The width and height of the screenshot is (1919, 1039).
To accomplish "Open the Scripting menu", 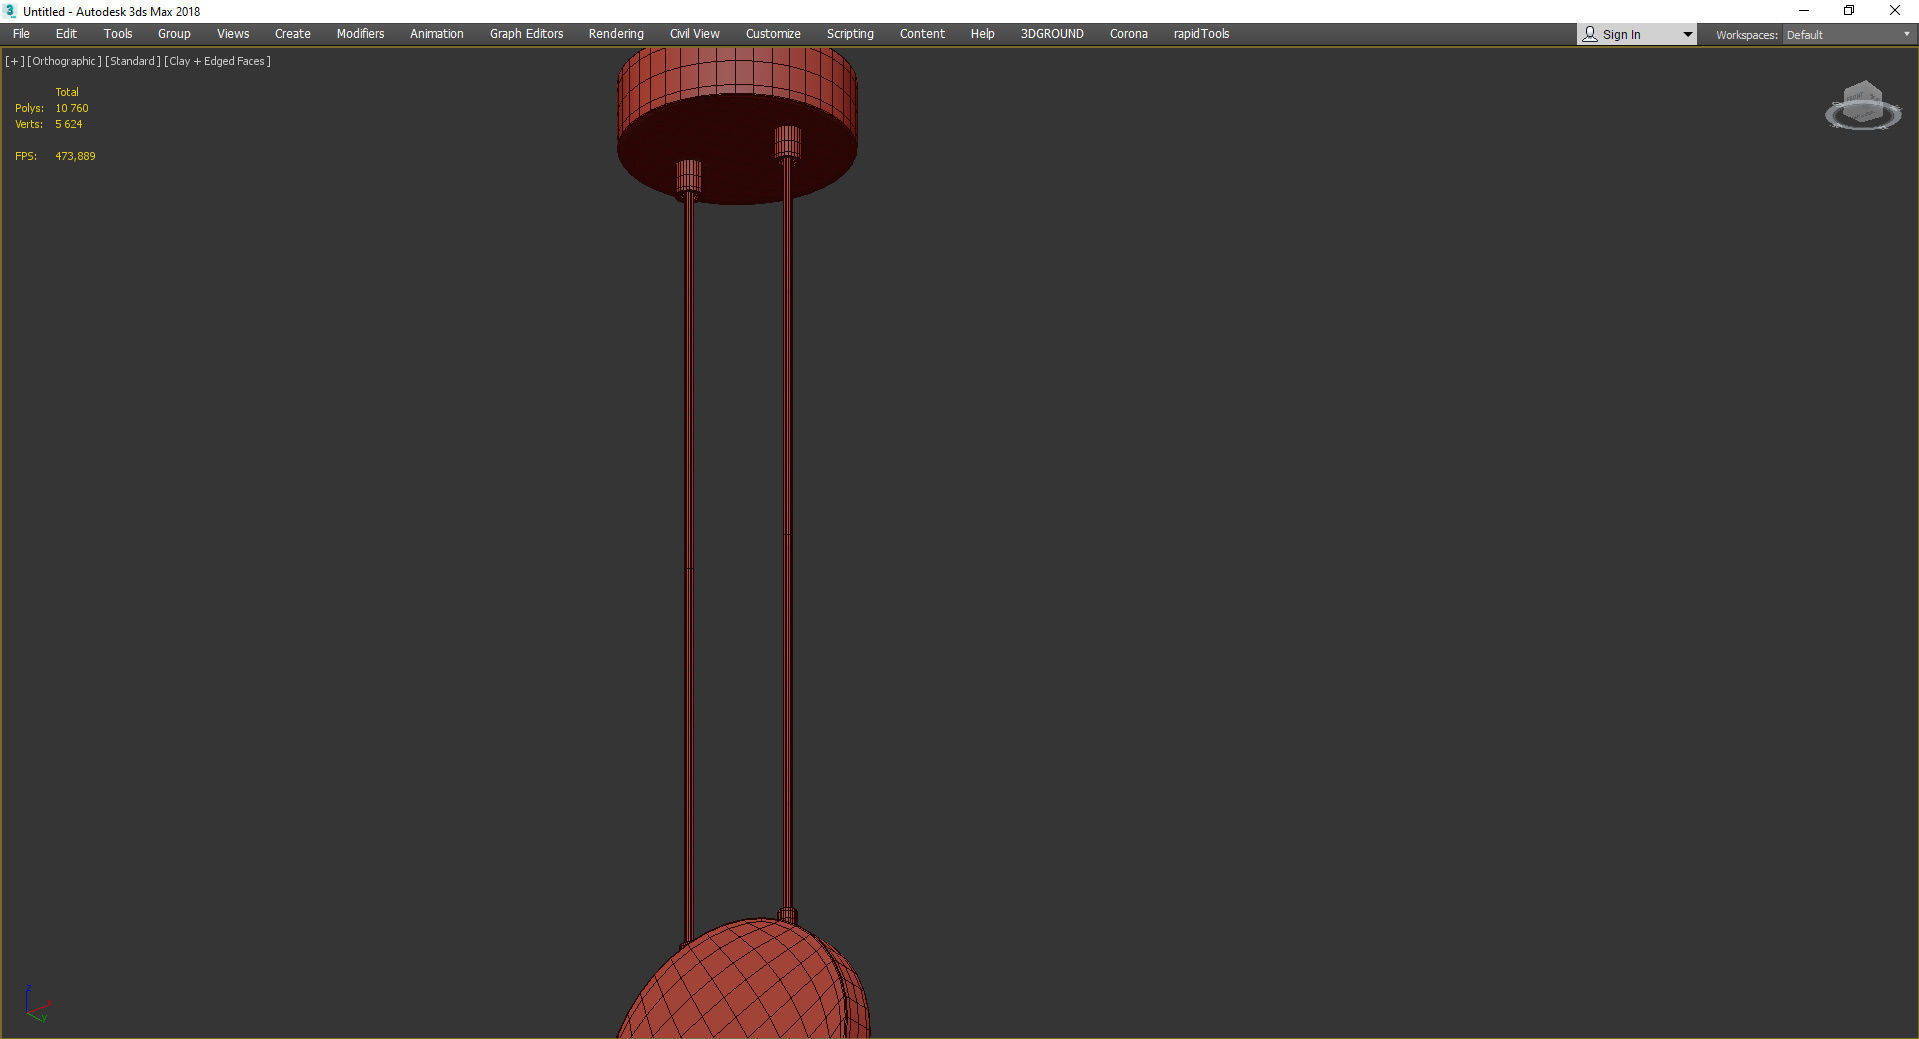I will point(850,34).
